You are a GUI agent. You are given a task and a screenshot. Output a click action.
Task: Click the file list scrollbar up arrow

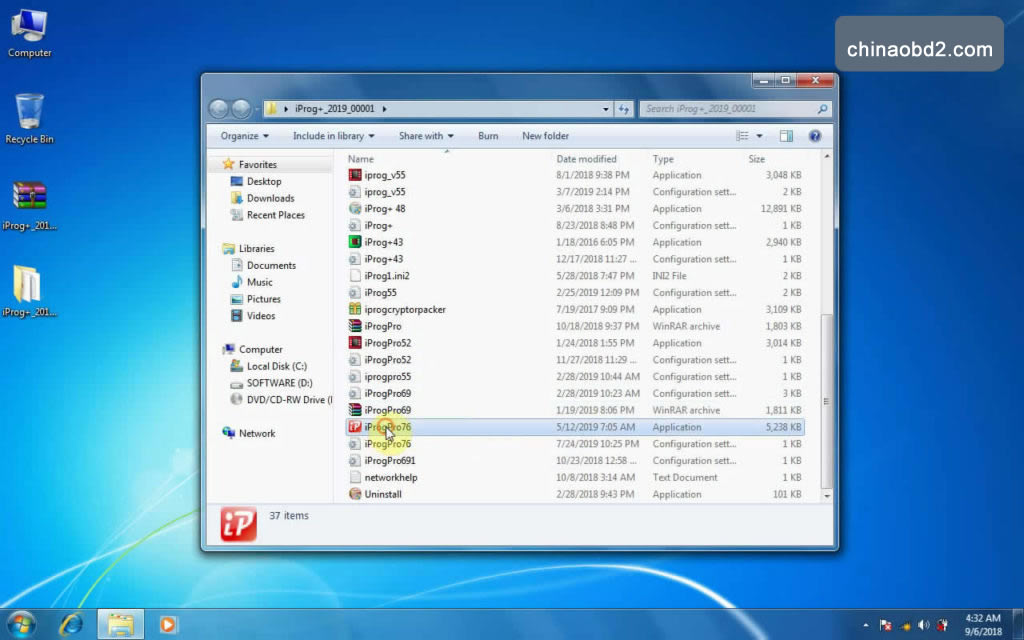point(827,157)
